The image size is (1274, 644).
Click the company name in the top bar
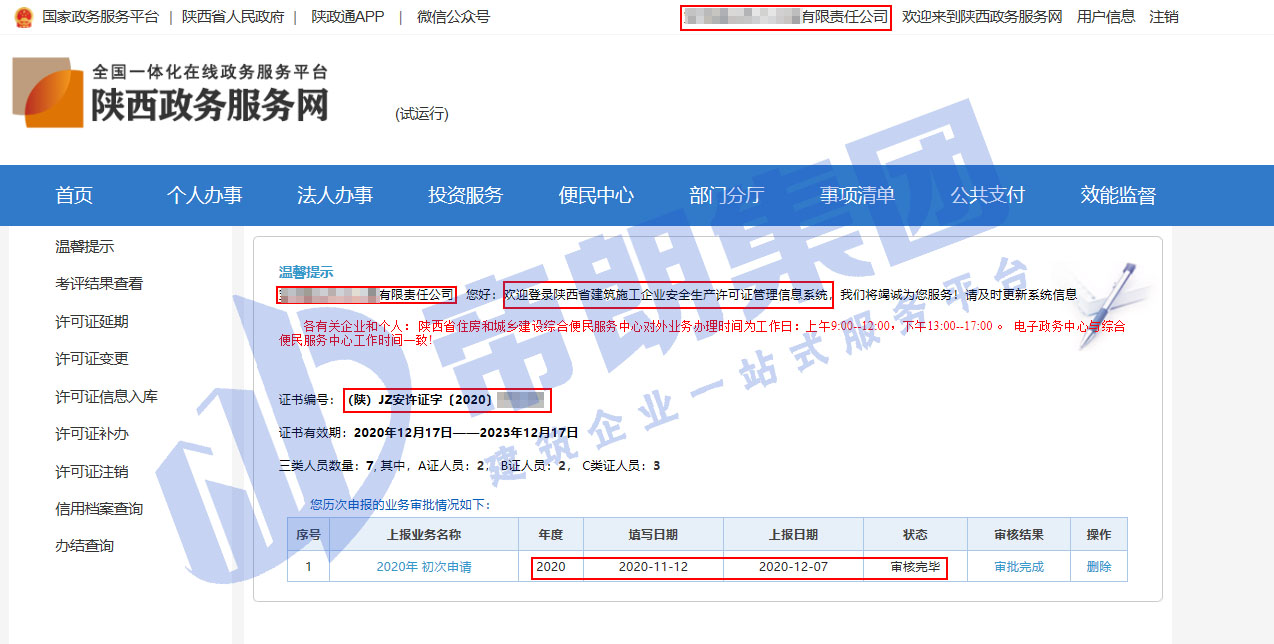coord(785,18)
